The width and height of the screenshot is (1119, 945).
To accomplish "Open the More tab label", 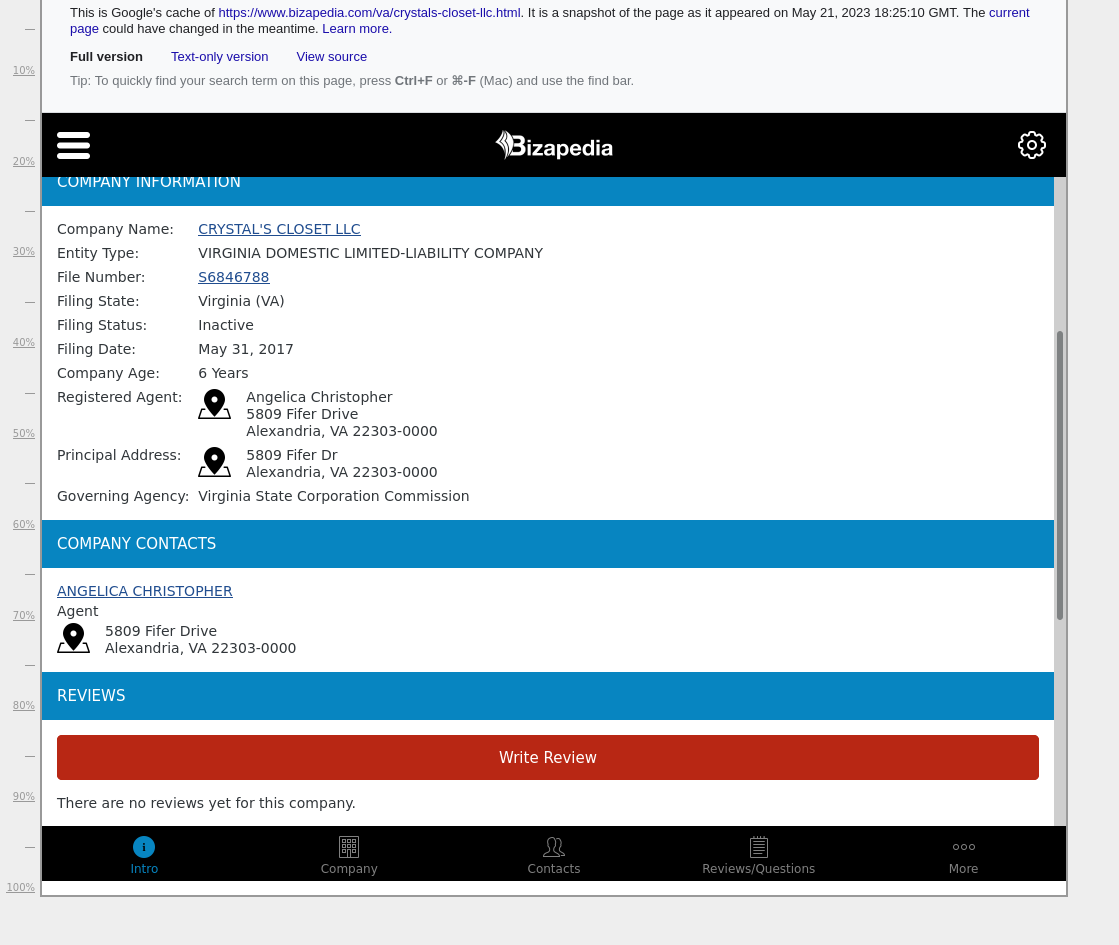I will click(963, 869).
